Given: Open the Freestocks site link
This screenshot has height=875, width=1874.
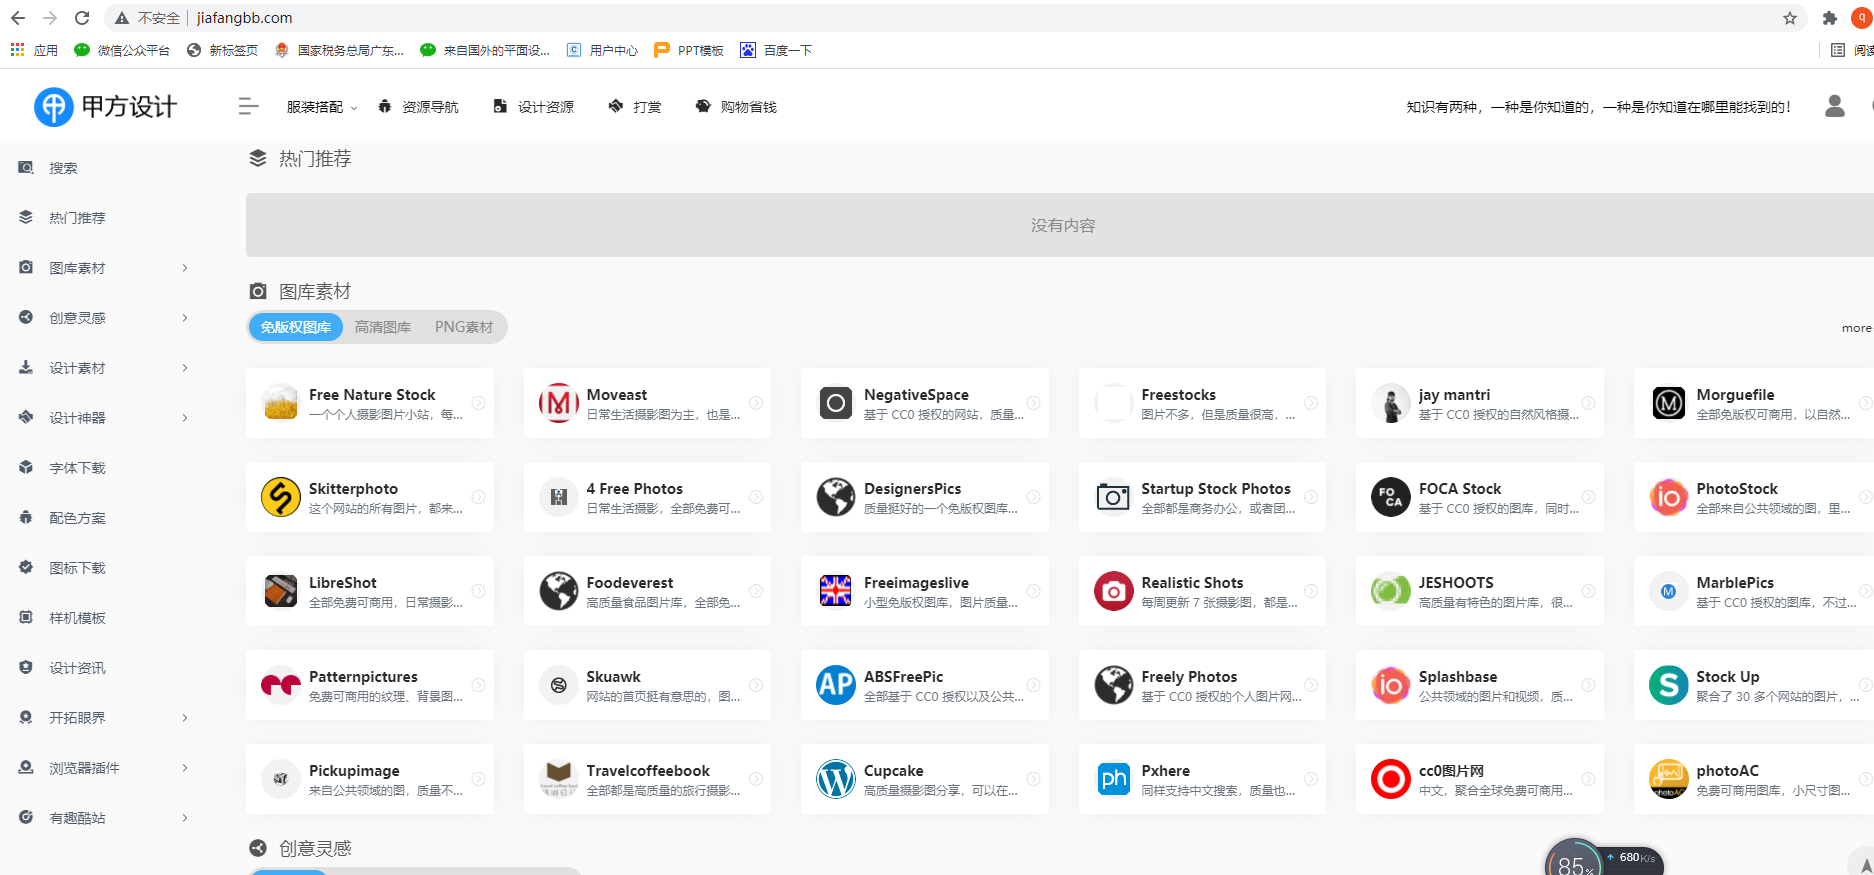Looking at the screenshot, I should tap(1202, 403).
